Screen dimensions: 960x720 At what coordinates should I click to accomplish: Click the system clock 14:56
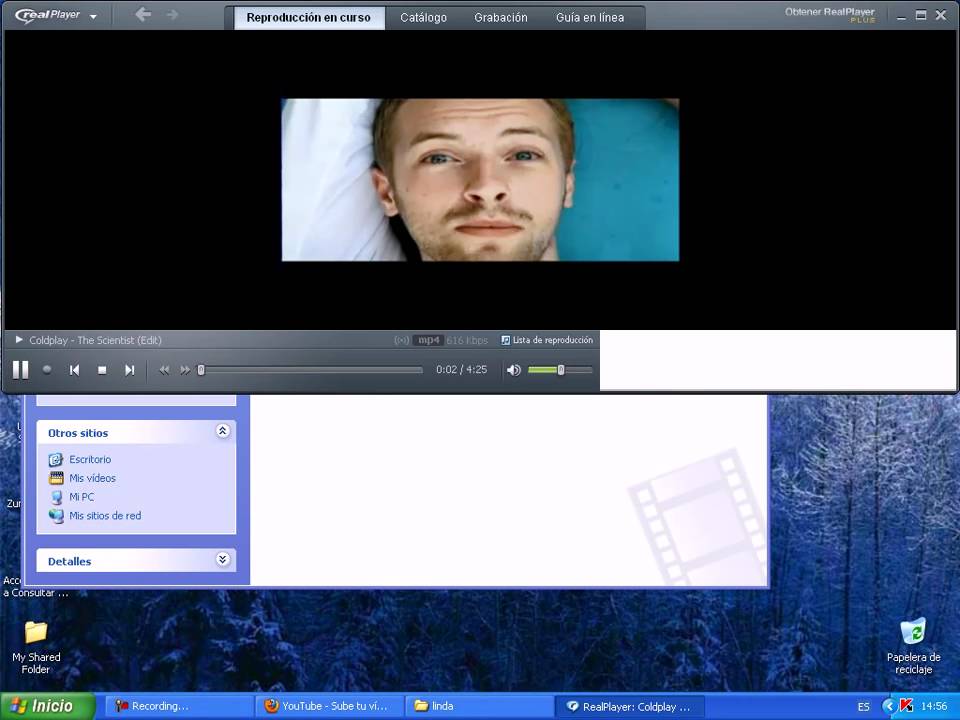pos(934,707)
